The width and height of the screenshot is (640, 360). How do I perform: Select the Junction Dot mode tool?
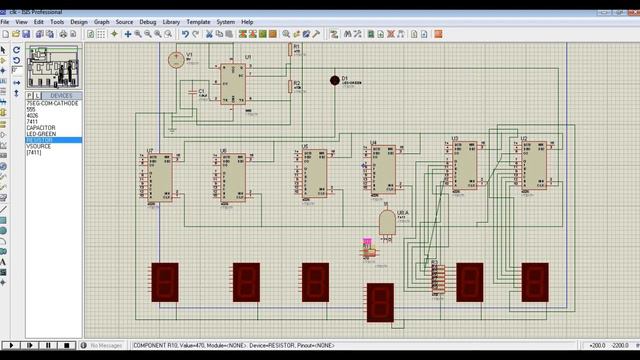tap(3, 71)
